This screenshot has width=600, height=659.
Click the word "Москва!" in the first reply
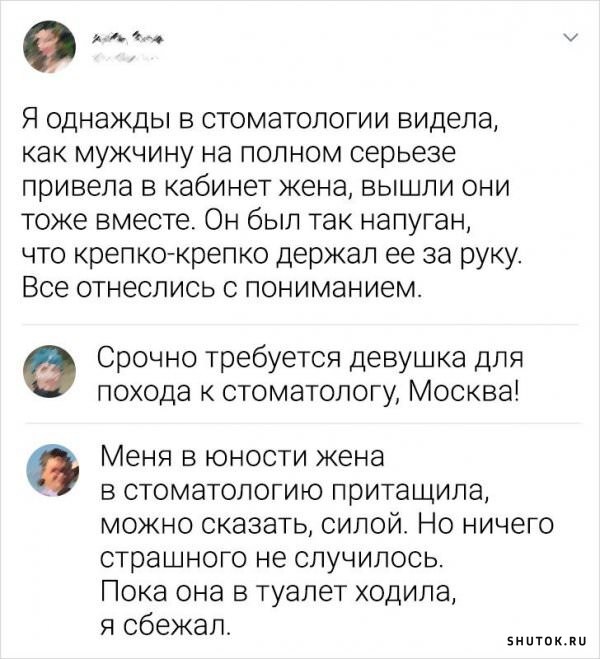[464, 392]
